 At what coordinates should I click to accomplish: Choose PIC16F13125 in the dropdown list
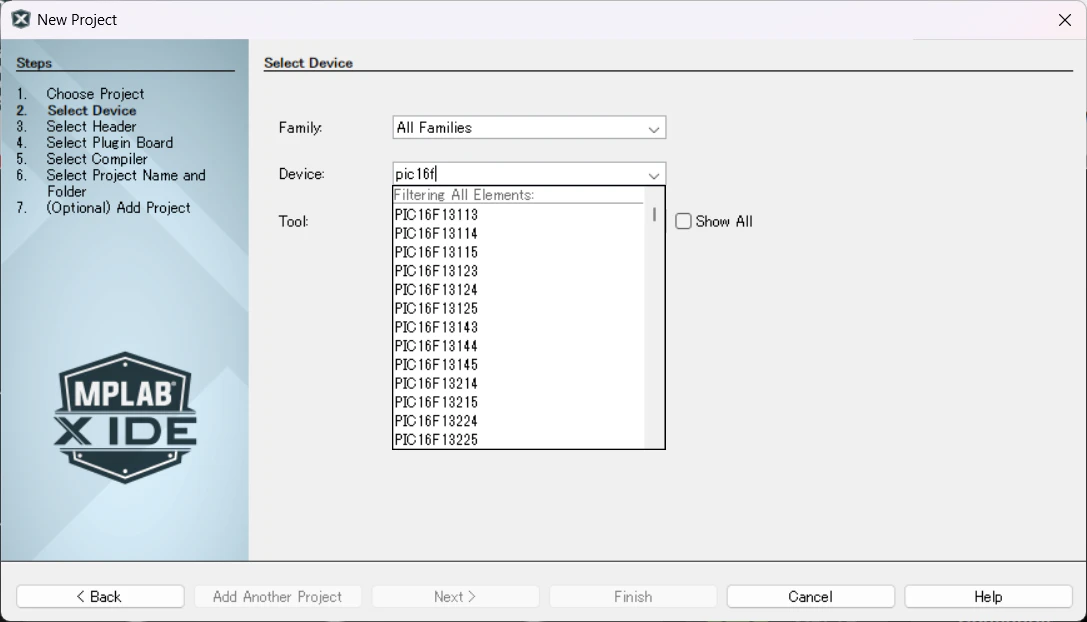click(x=519, y=309)
